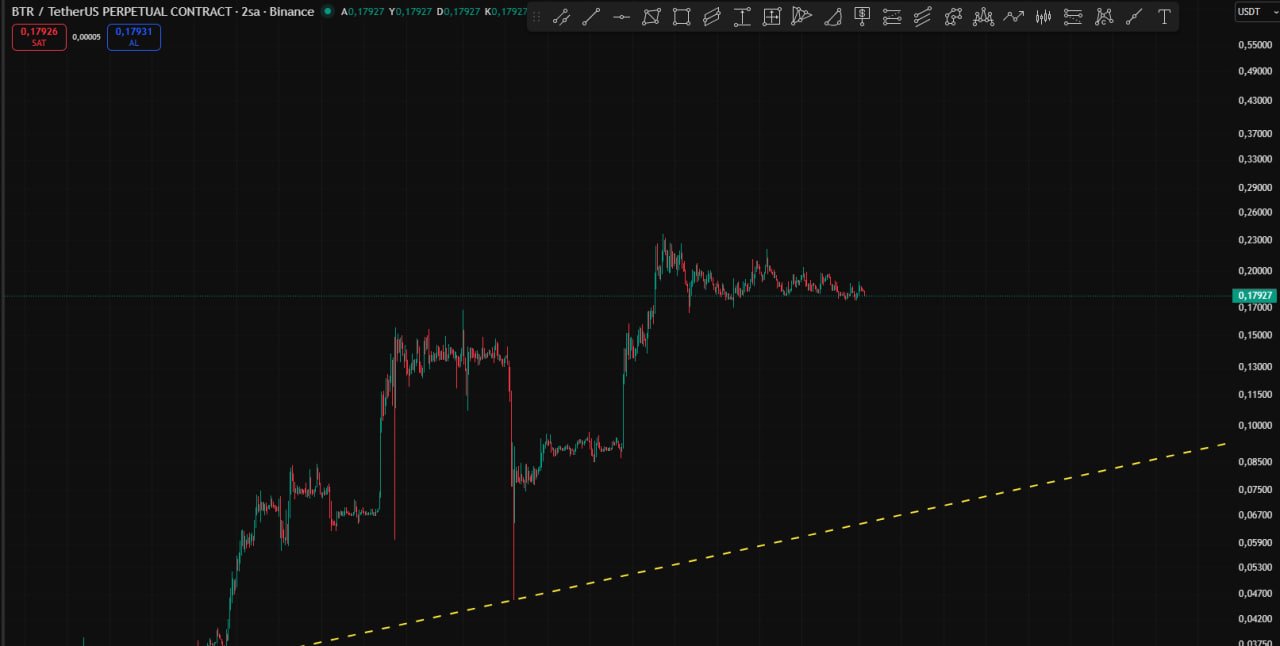Click the BTR / TetherUS symbol title
The height and width of the screenshot is (646, 1280).
coord(122,12)
